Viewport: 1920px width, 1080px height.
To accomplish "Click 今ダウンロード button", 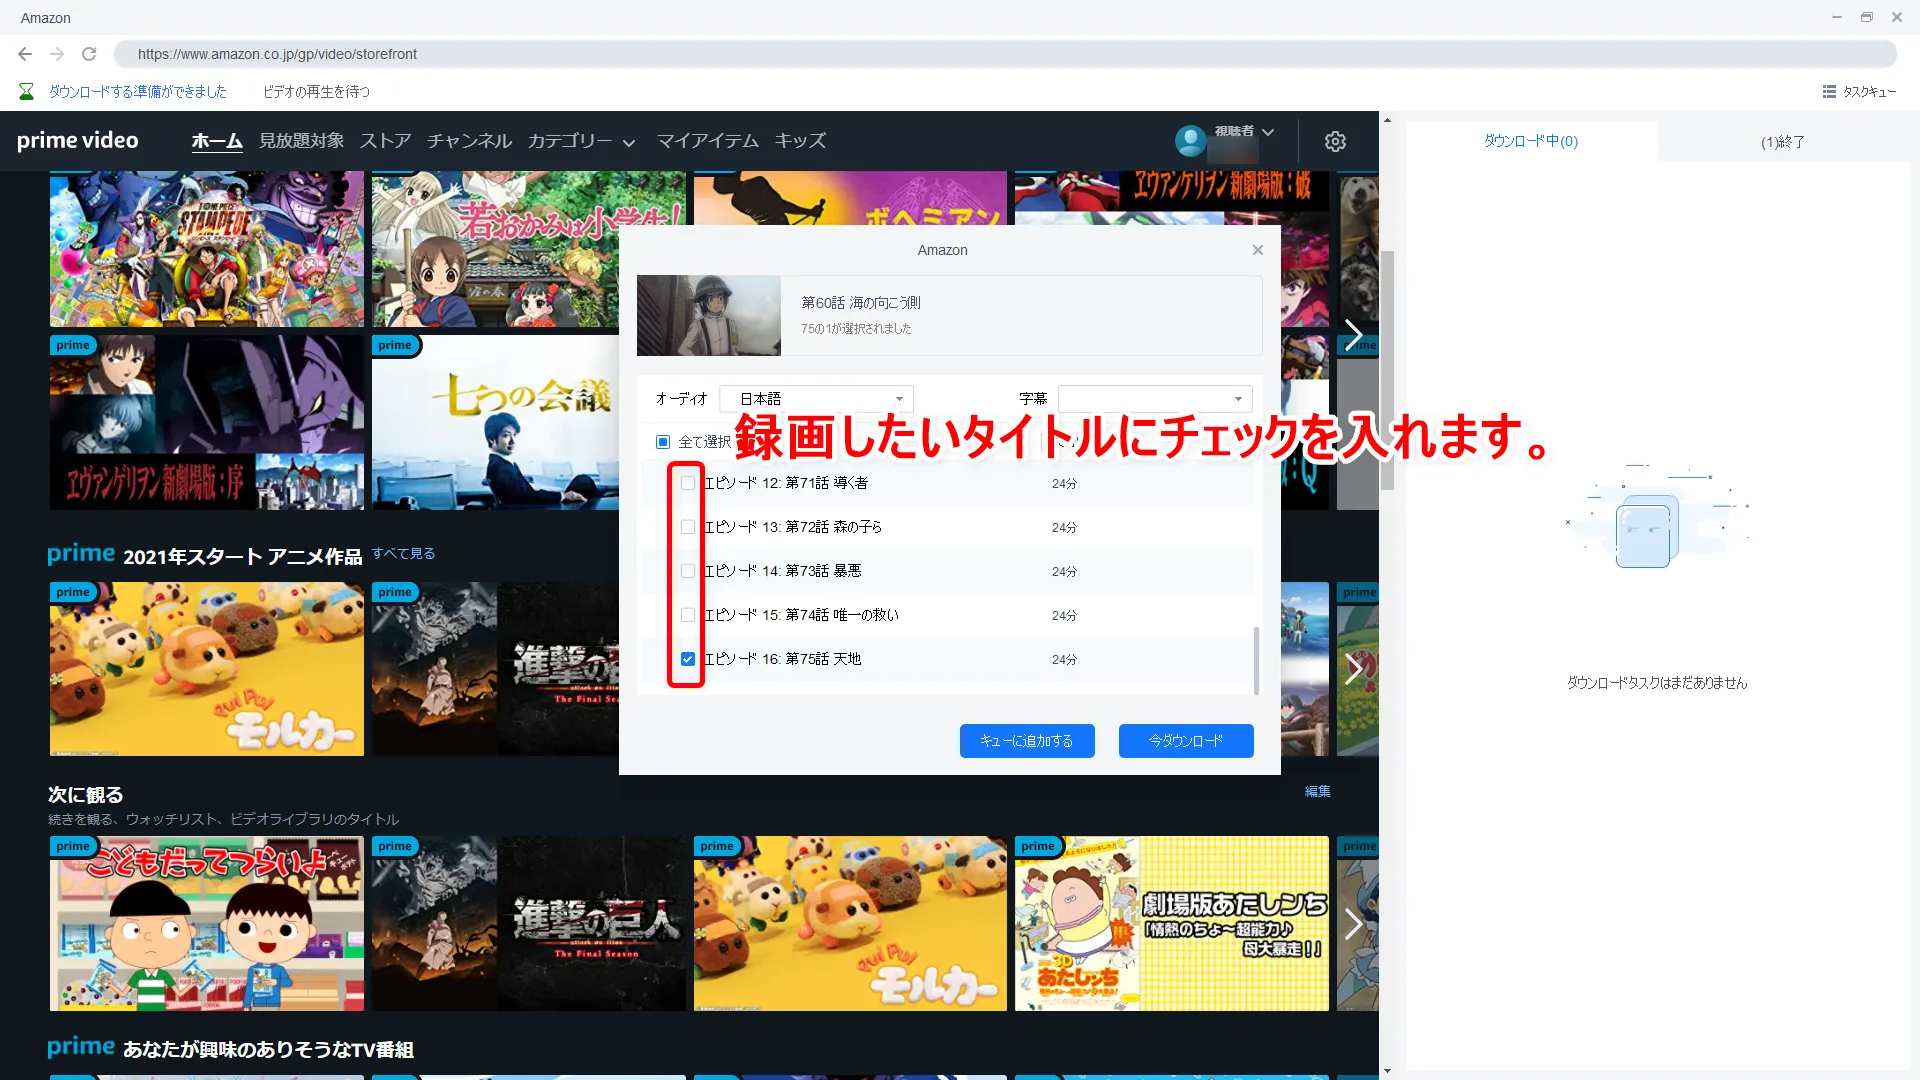I will click(x=1186, y=741).
